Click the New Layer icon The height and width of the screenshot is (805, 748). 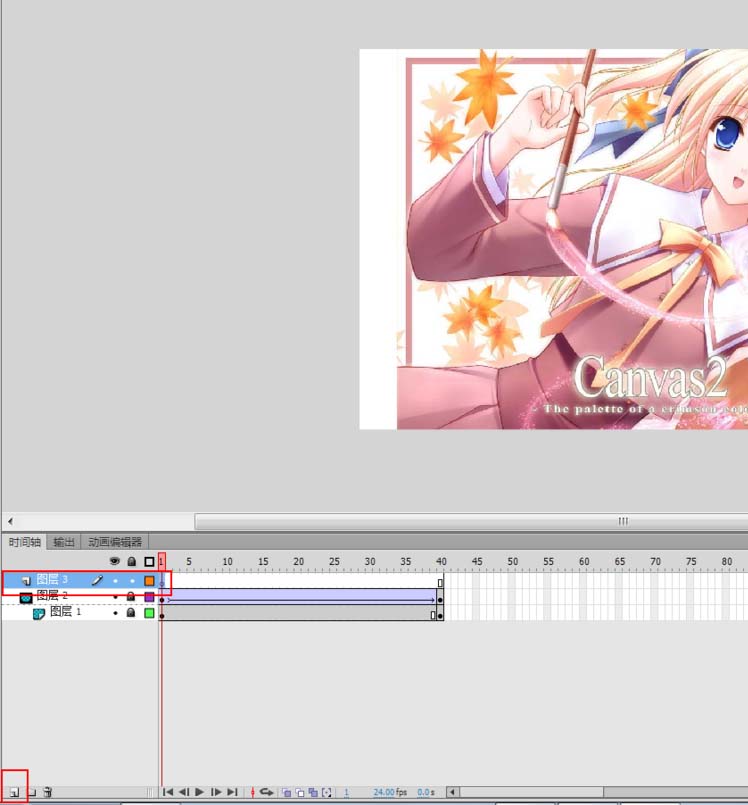pos(14,792)
